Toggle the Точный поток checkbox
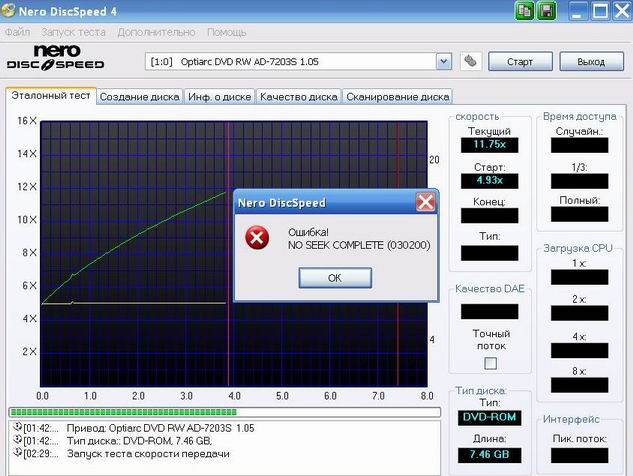Viewport: 633px width, 476px height. click(x=490, y=363)
